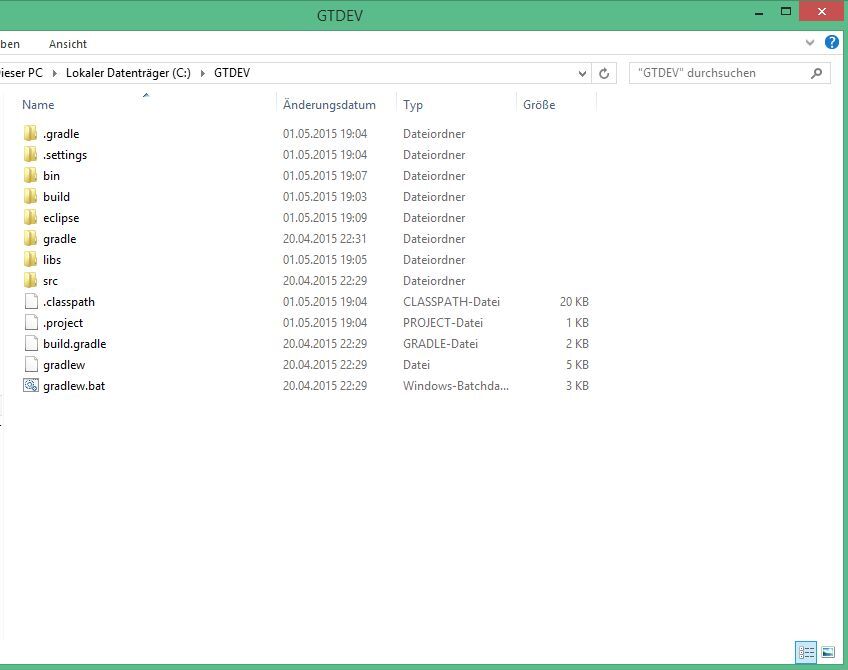Refresh the GTDEV folder view
Image resolution: width=848 pixels, height=670 pixels.
604,73
